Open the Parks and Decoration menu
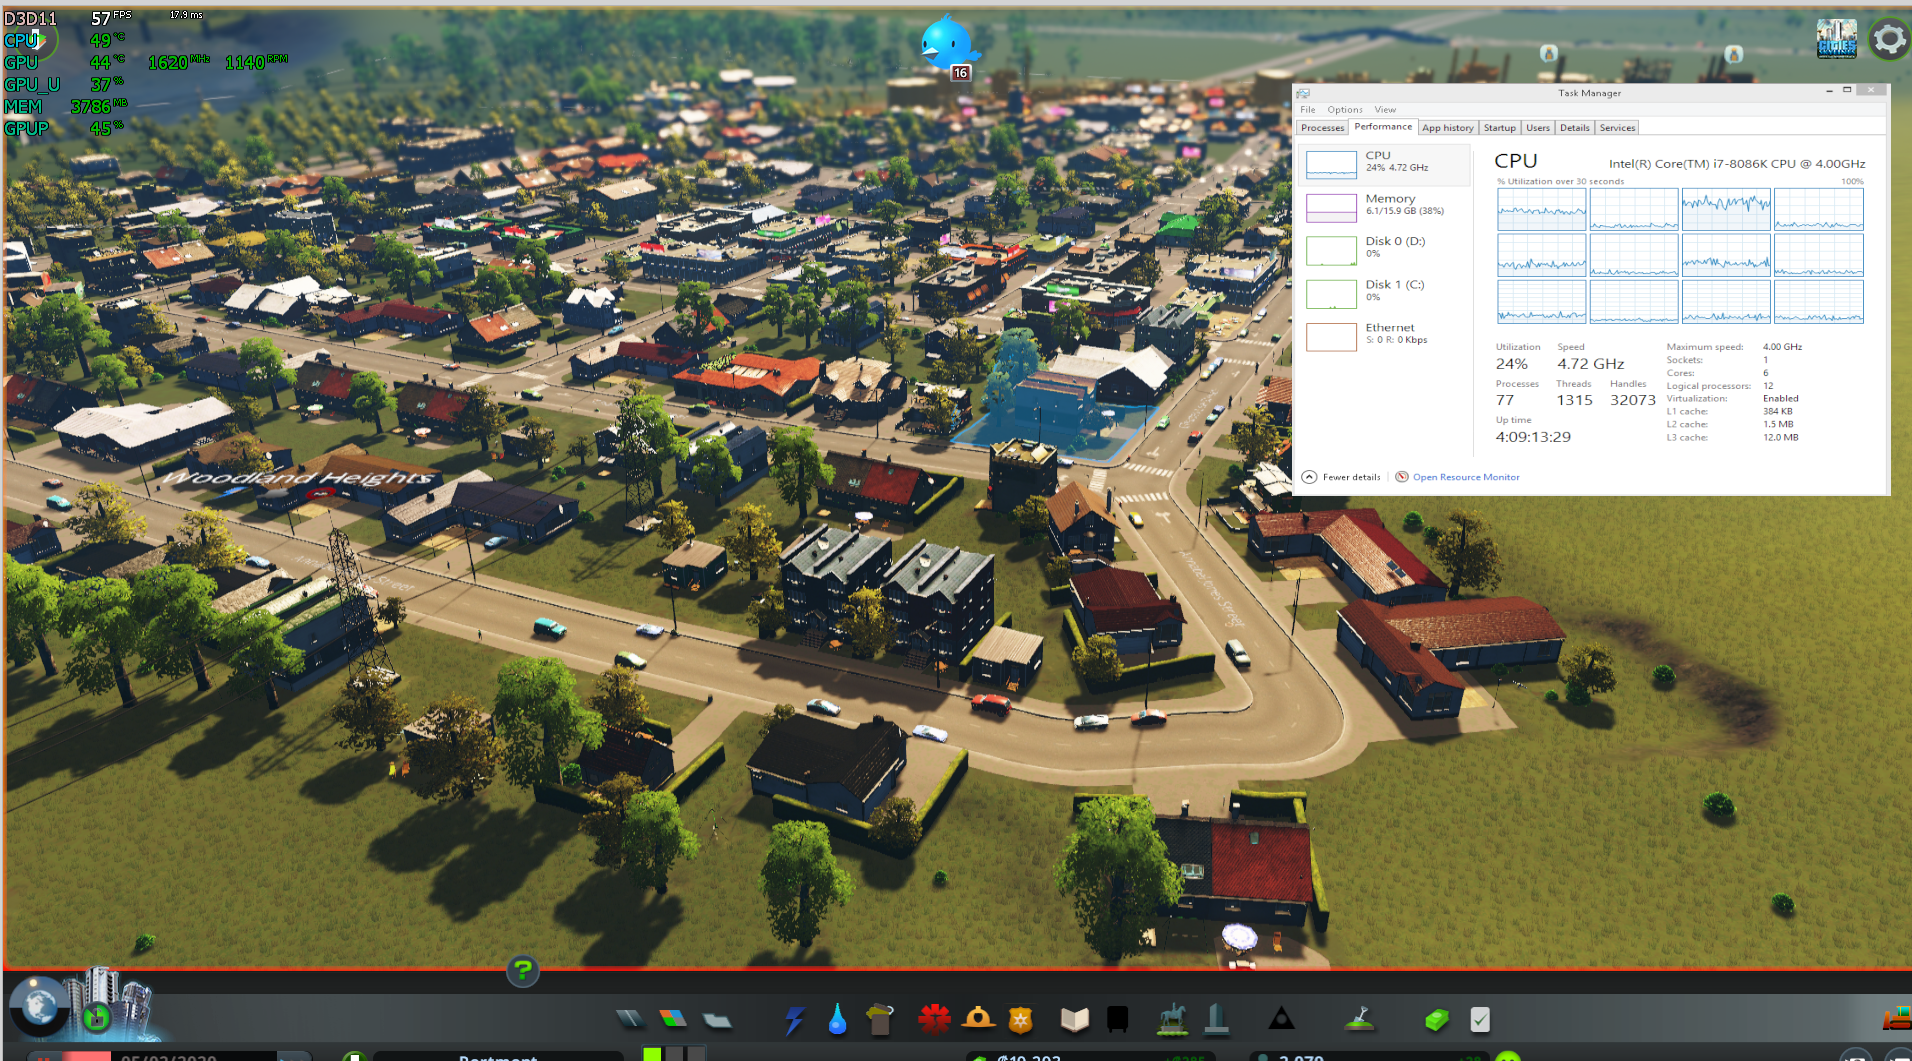 [1172, 1019]
